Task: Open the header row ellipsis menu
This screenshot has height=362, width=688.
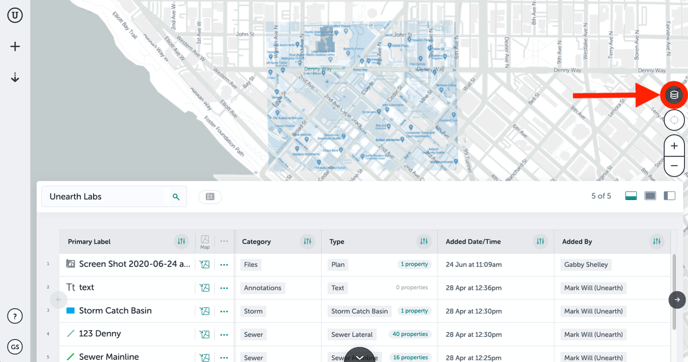Action: 224,241
